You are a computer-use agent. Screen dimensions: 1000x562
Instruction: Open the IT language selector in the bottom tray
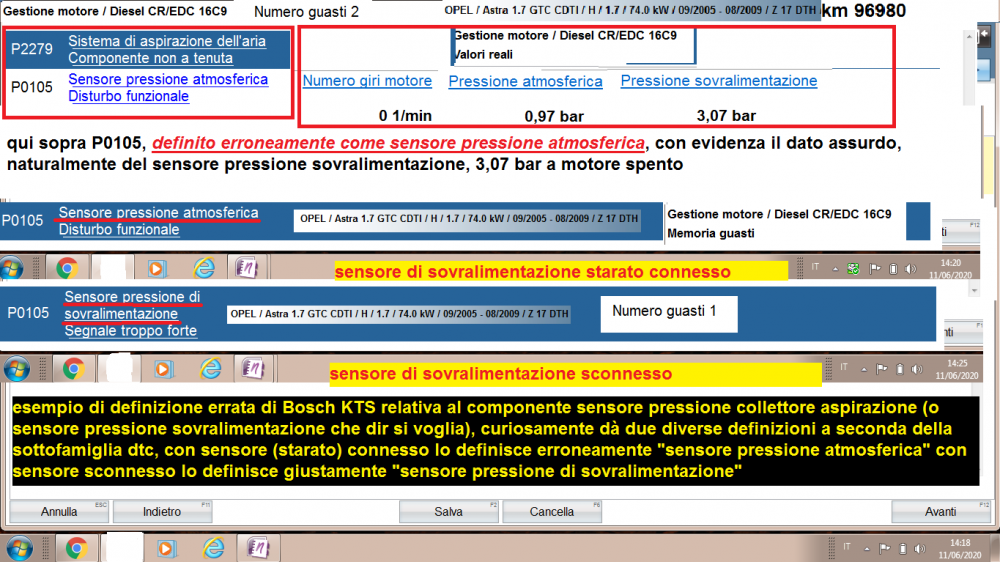click(x=846, y=548)
